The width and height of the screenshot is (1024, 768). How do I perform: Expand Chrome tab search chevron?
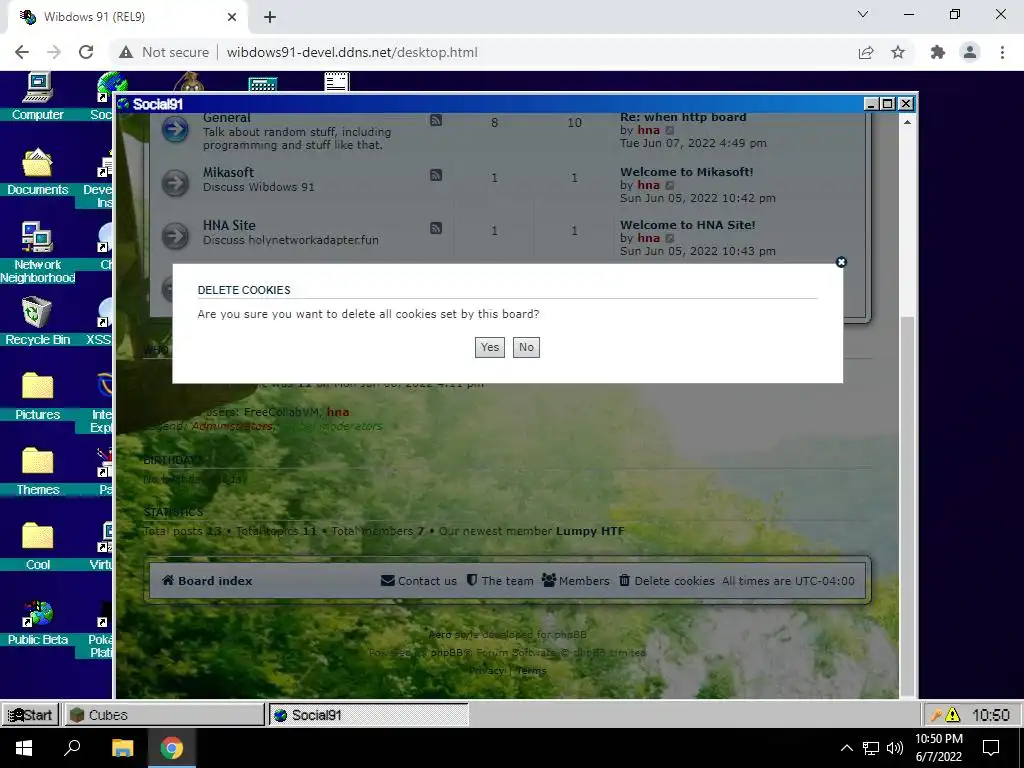pyautogui.click(x=863, y=14)
